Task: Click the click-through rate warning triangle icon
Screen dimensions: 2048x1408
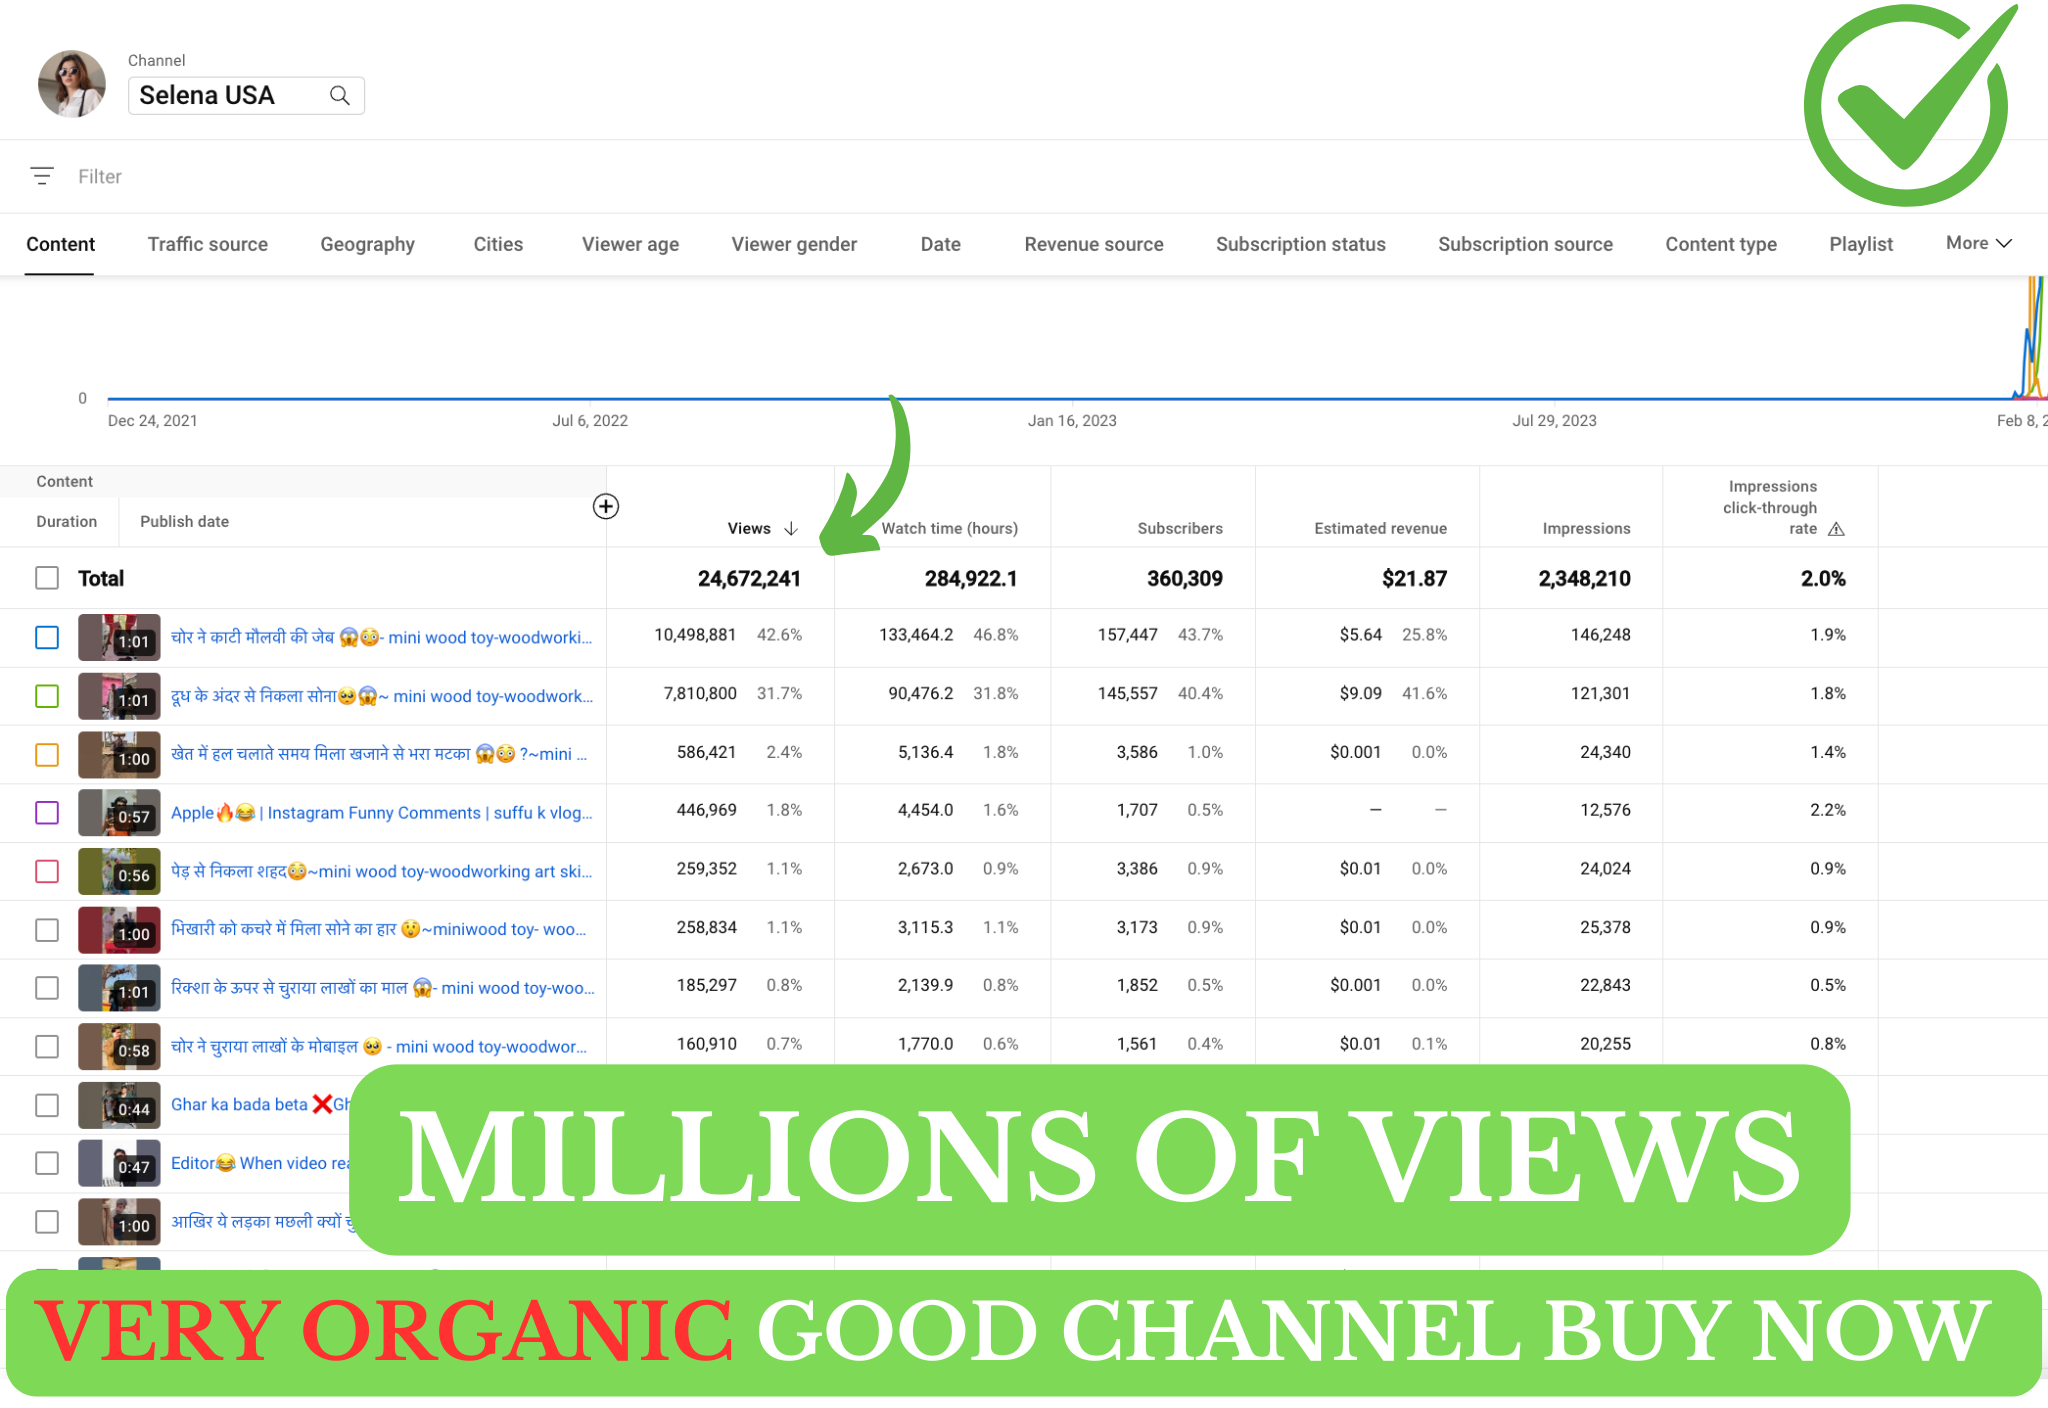Action: click(x=1836, y=529)
